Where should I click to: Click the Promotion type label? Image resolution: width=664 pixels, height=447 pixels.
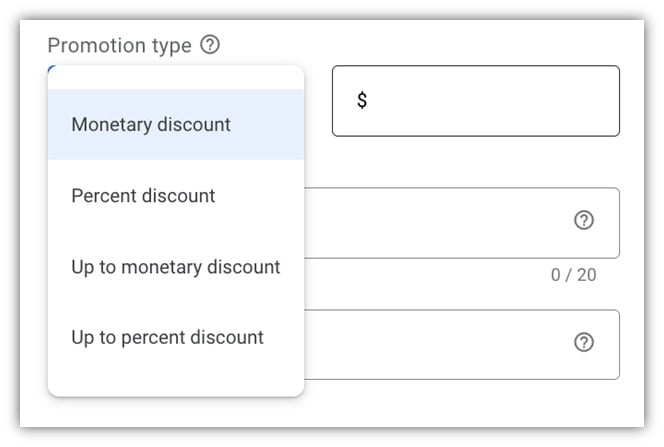pyautogui.click(x=120, y=45)
